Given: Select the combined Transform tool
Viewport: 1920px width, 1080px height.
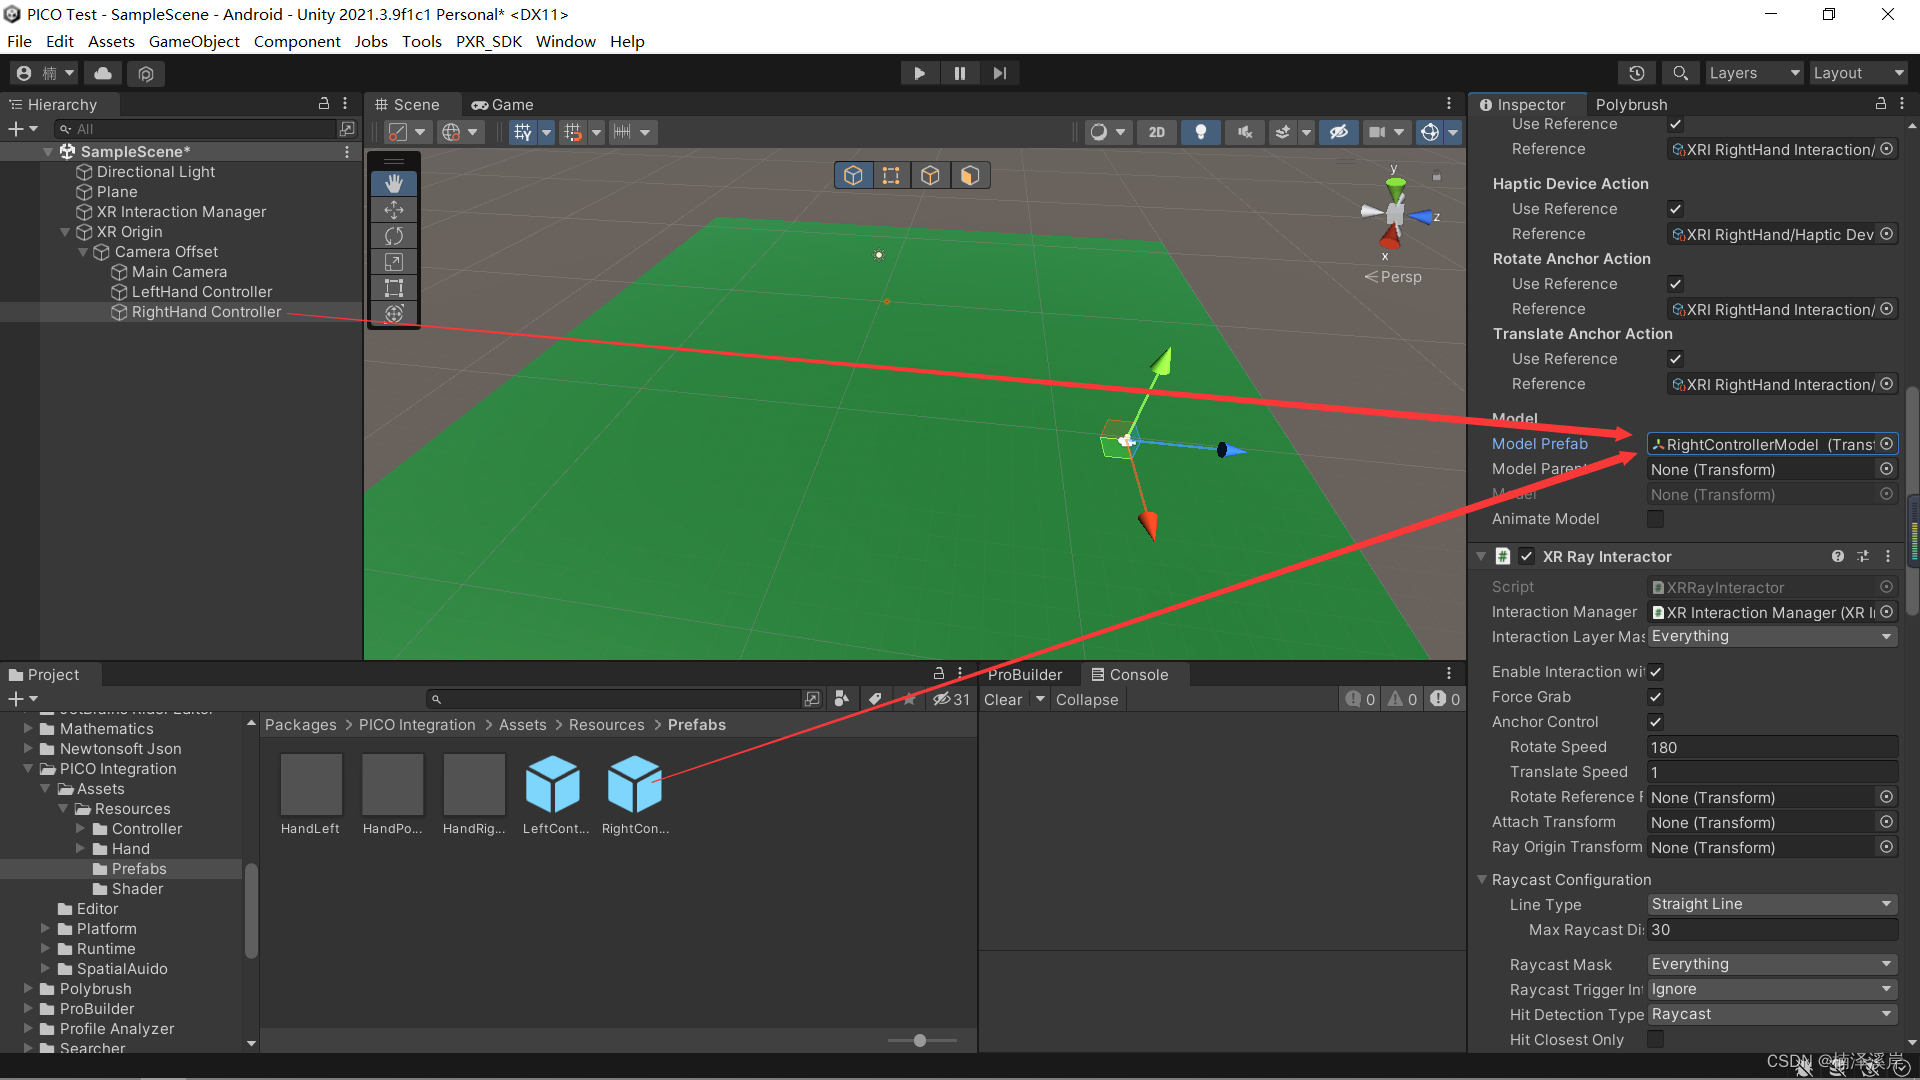Looking at the screenshot, I should (394, 314).
